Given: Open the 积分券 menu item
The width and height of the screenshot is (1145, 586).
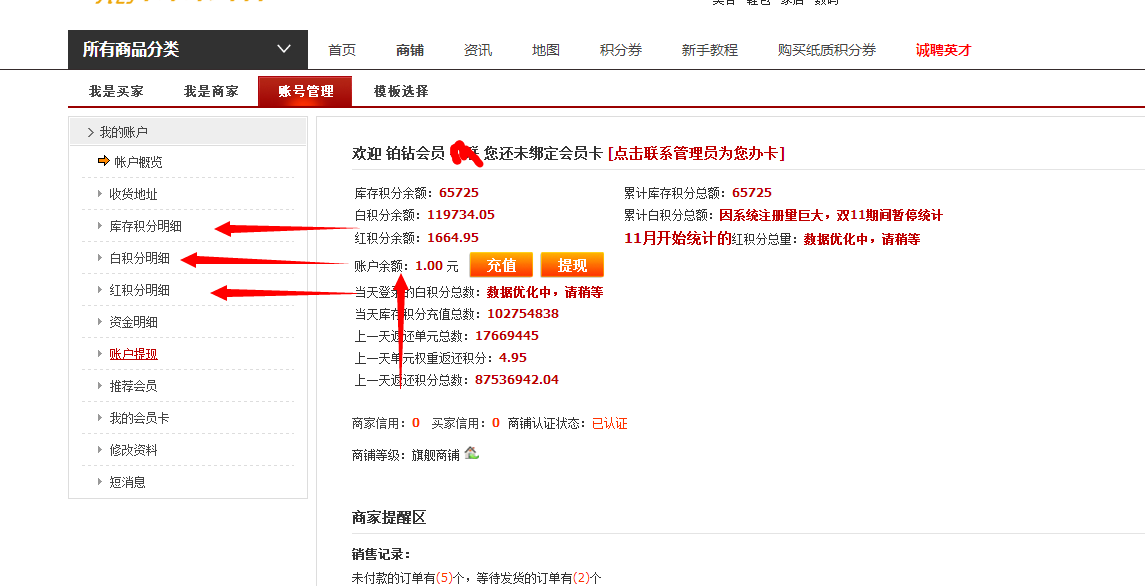Looking at the screenshot, I should [x=620, y=50].
